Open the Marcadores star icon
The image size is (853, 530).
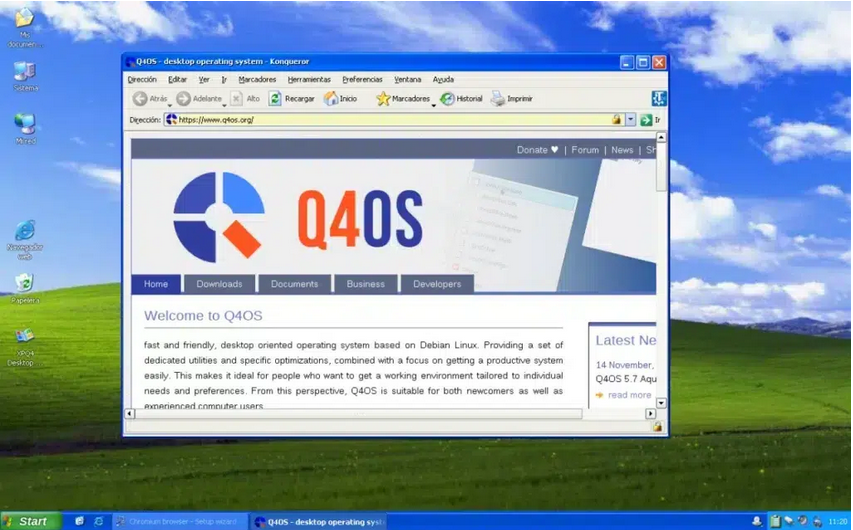pos(384,98)
